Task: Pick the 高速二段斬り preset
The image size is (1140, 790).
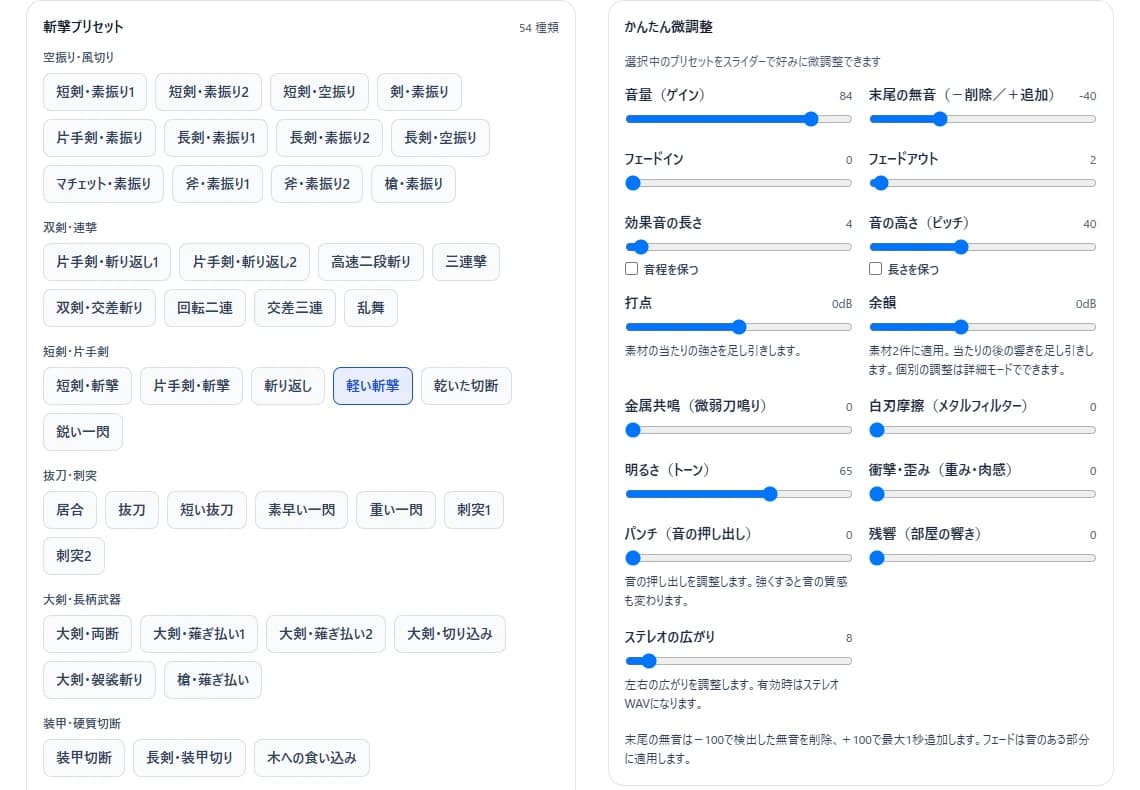Action: click(x=371, y=262)
